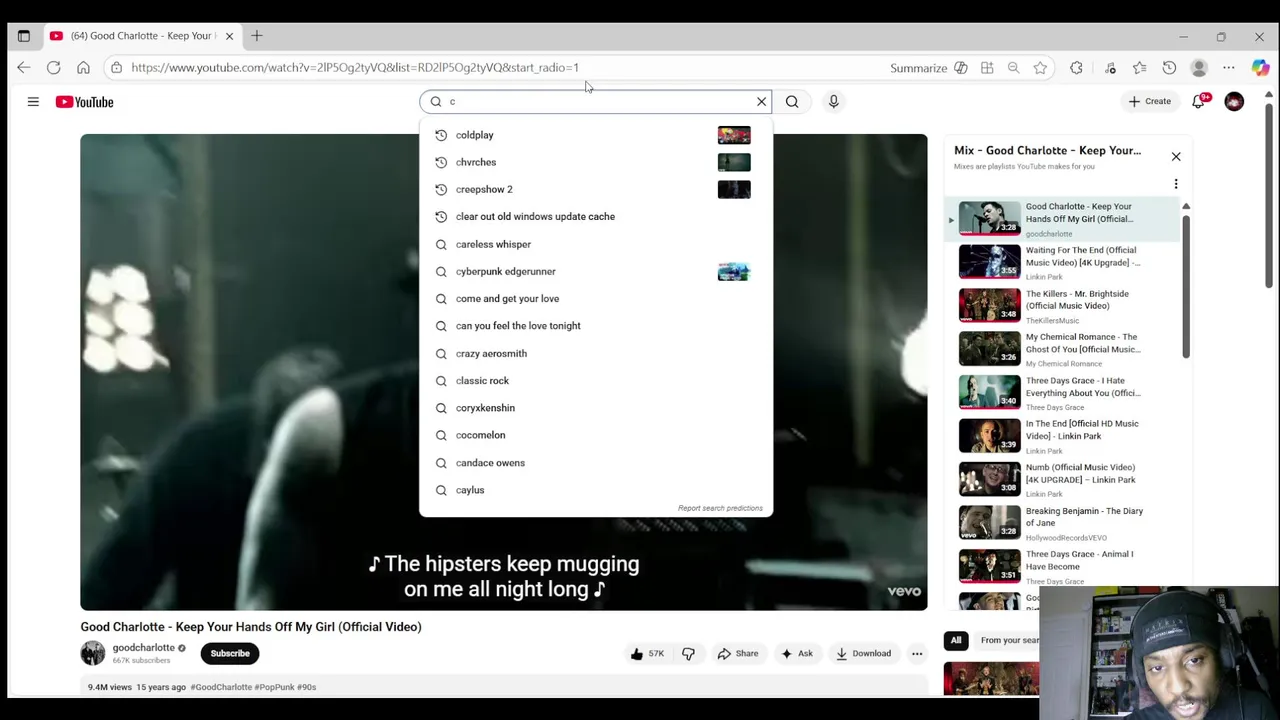Select the coldplay search suggestion
The image size is (1280, 720).
click(596, 135)
